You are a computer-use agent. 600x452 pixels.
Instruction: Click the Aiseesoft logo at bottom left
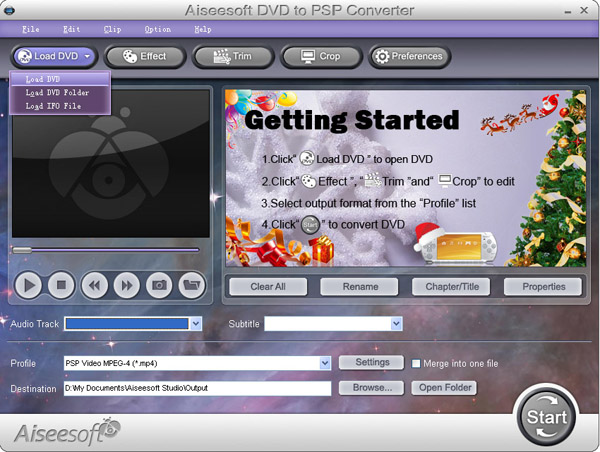[x=67, y=432]
